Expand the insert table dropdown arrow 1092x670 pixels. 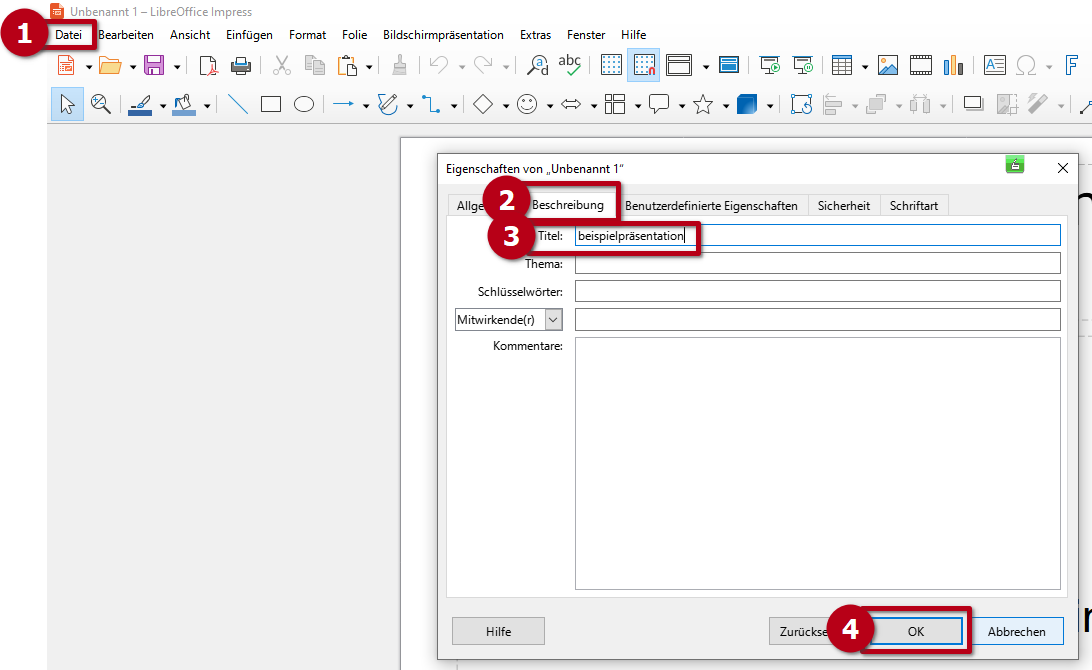click(x=864, y=67)
